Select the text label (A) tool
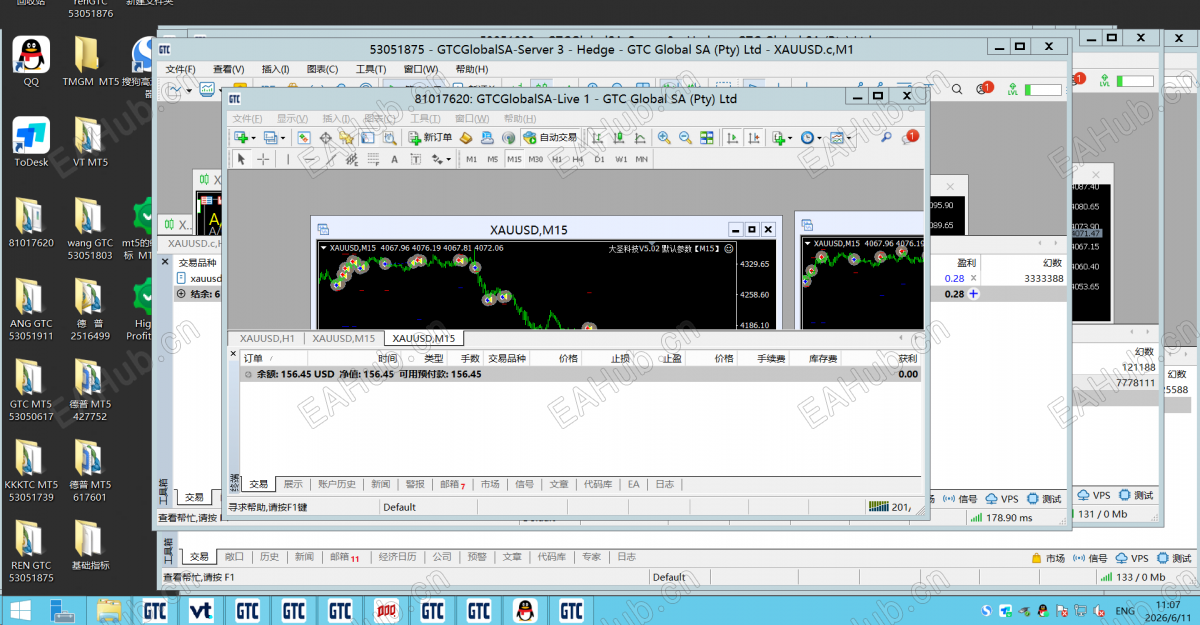The image size is (1200, 625). tap(394, 159)
